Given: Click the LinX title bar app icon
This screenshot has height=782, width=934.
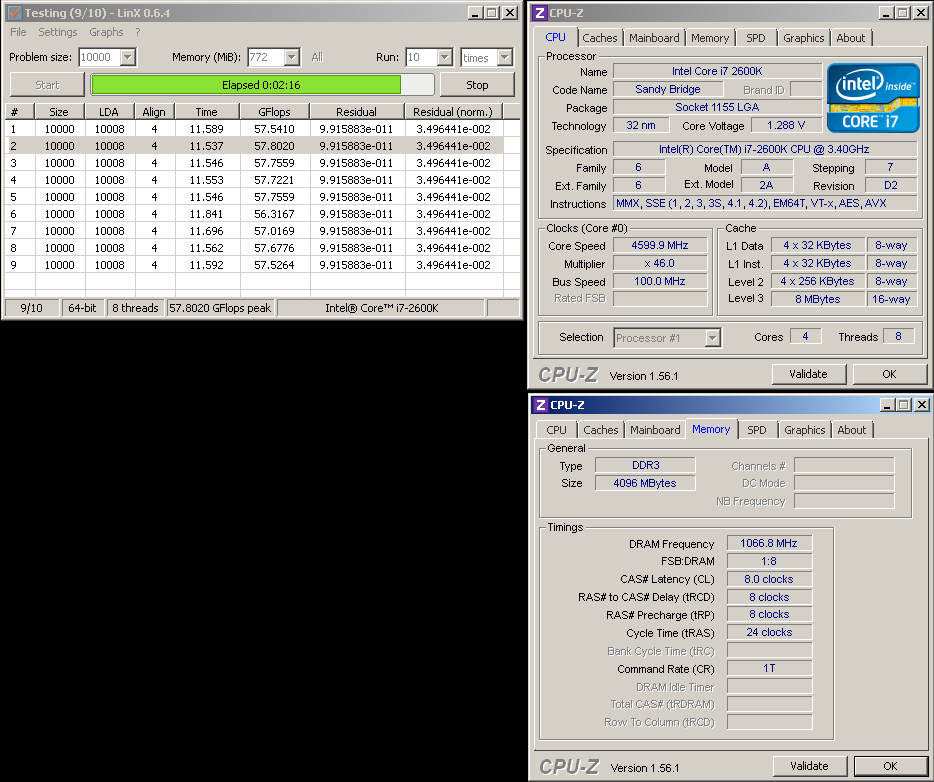Looking at the screenshot, I should 14,13.
